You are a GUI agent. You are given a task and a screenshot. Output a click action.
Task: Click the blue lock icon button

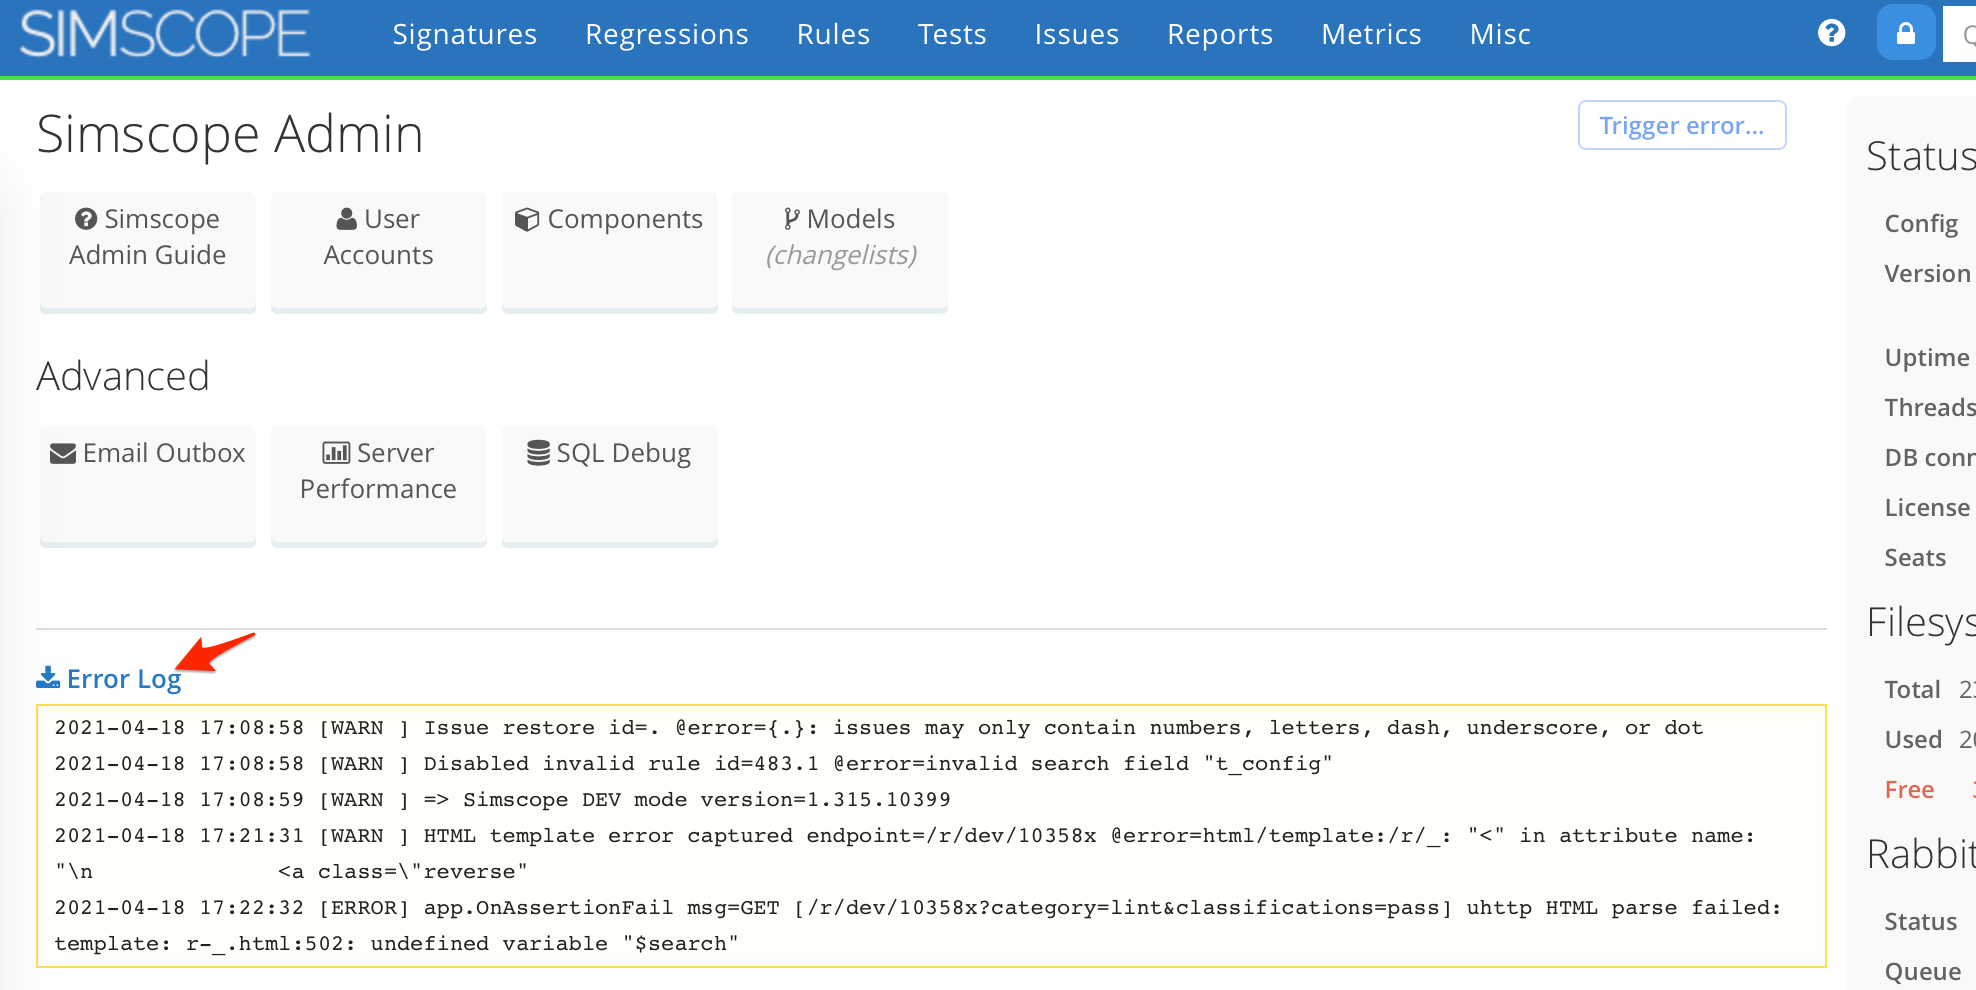(x=1906, y=33)
